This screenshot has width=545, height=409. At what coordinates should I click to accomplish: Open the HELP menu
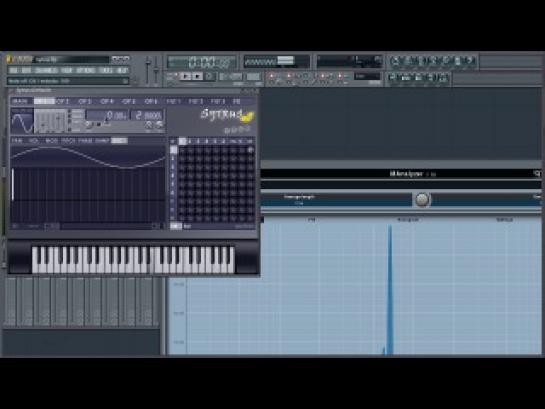coord(122,71)
